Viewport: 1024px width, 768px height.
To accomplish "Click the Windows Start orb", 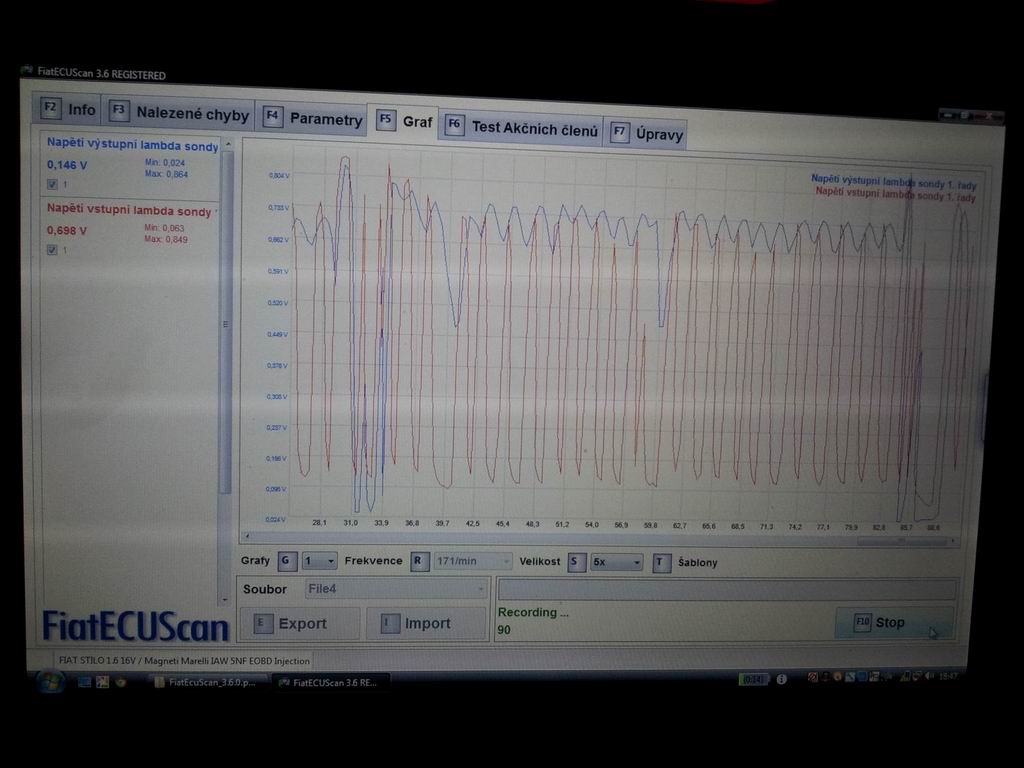I will [x=50, y=682].
